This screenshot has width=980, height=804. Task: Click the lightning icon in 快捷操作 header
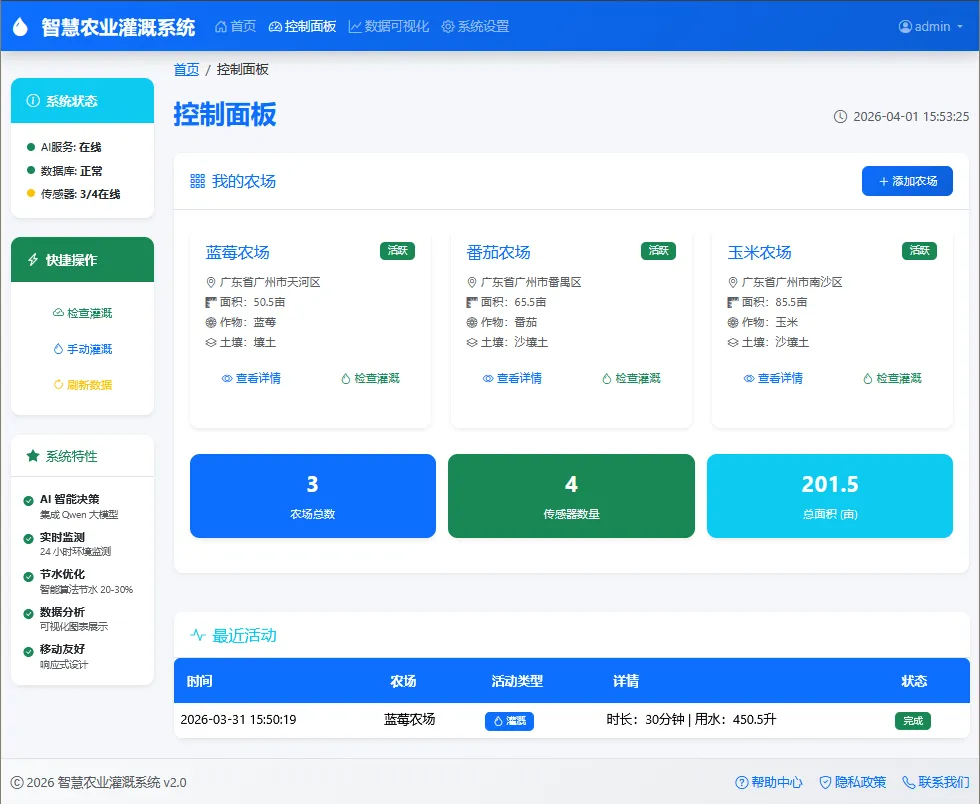[x=33, y=259]
